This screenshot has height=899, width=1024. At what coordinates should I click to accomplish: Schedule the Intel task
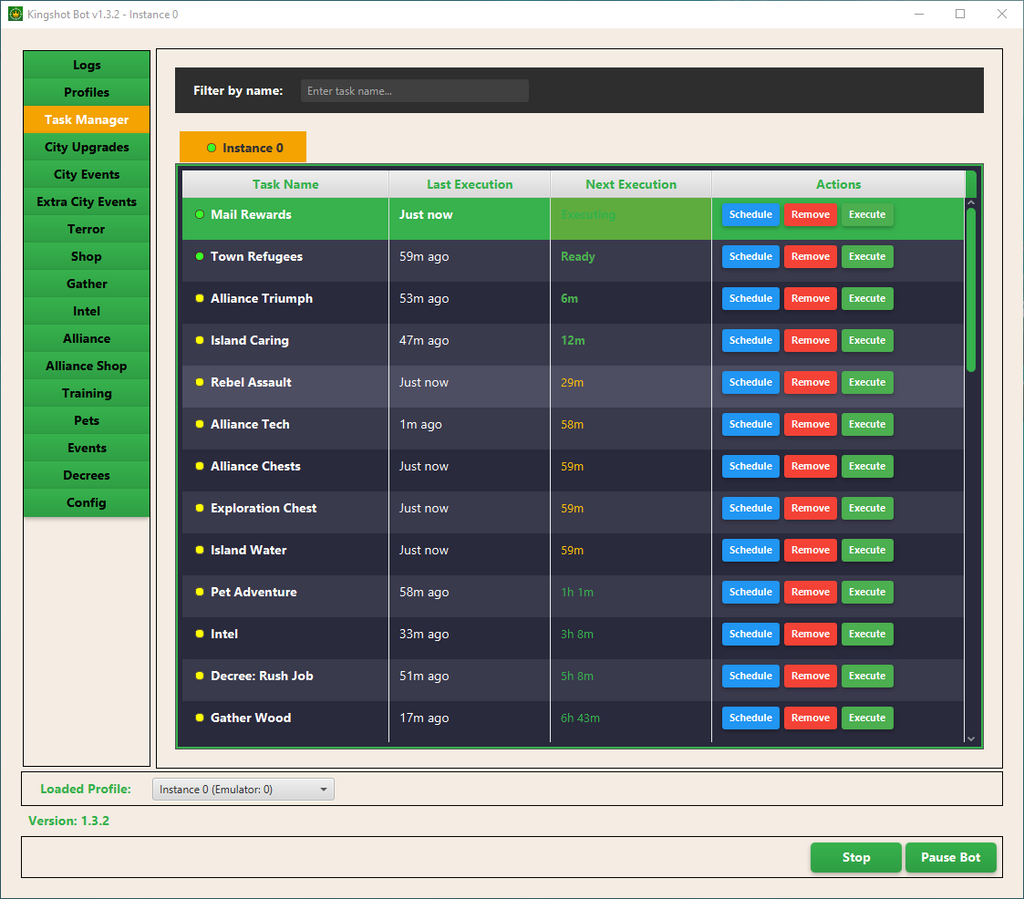pos(750,634)
